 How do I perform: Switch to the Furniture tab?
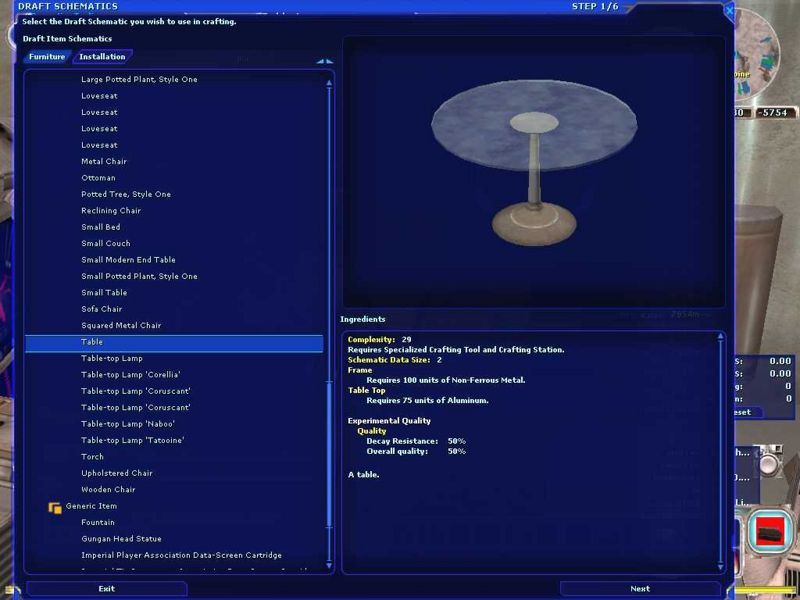[47, 57]
